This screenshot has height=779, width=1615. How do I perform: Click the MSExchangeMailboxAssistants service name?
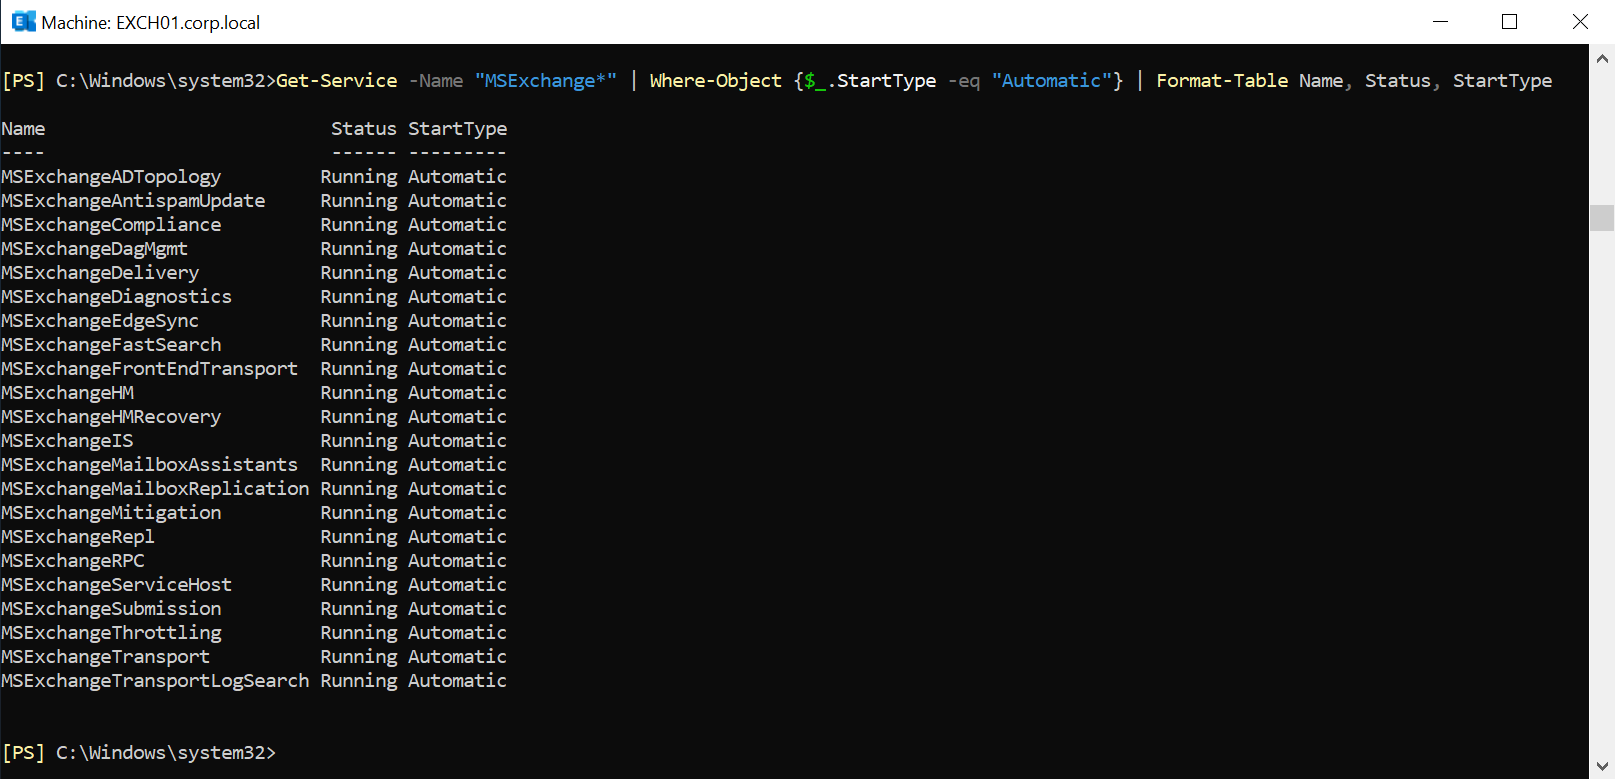click(149, 465)
